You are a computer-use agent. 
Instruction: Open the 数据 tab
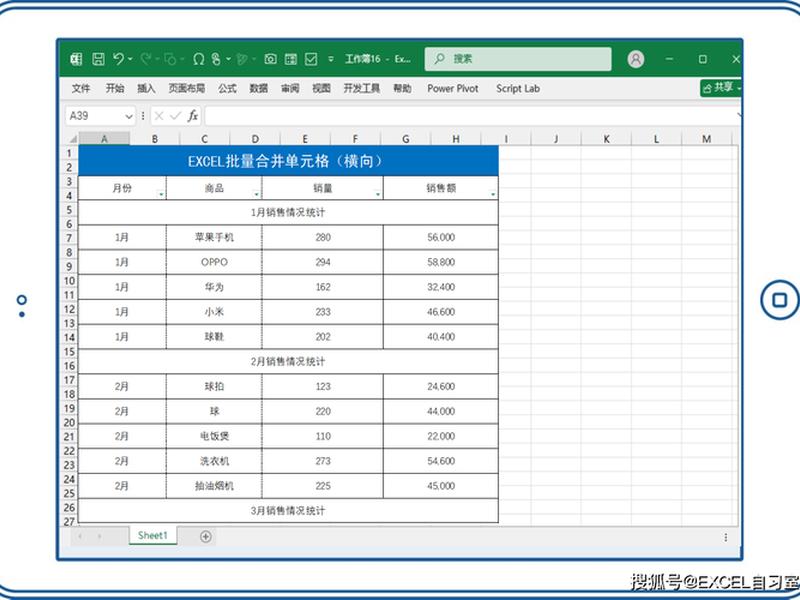(x=259, y=88)
